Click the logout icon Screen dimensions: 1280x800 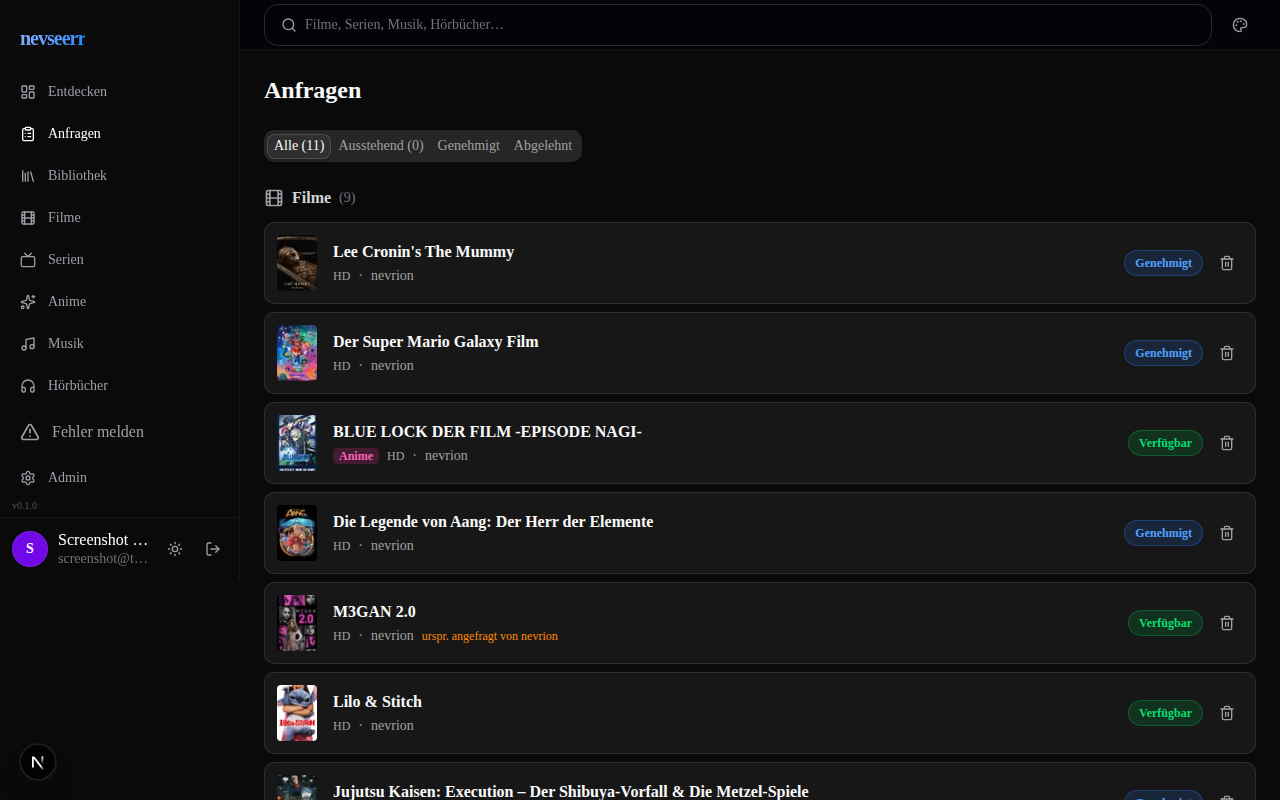point(213,549)
